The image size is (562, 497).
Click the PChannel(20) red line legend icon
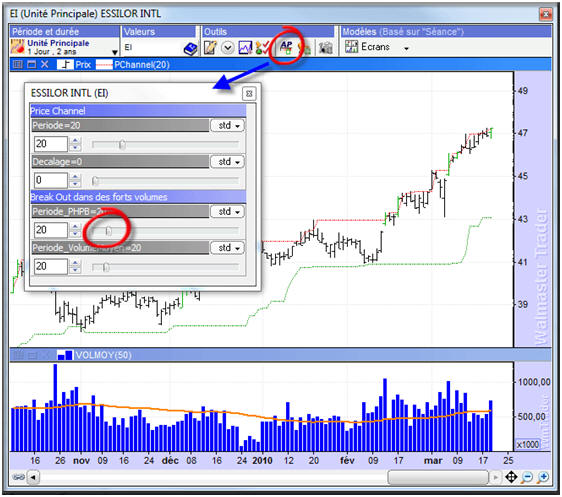tap(104, 65)
